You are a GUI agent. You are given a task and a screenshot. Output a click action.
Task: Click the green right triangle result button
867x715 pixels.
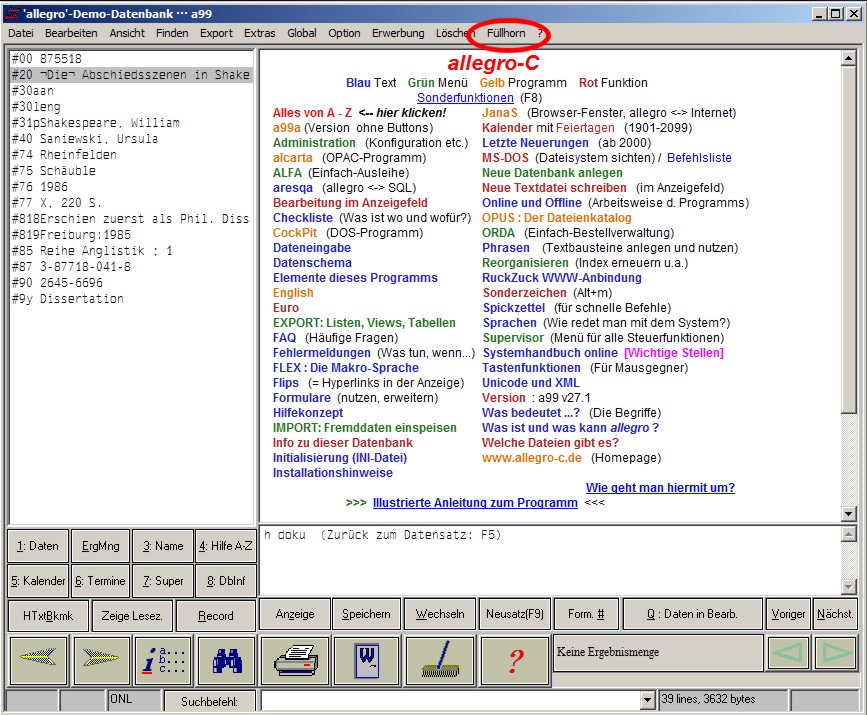pos(837,653)
